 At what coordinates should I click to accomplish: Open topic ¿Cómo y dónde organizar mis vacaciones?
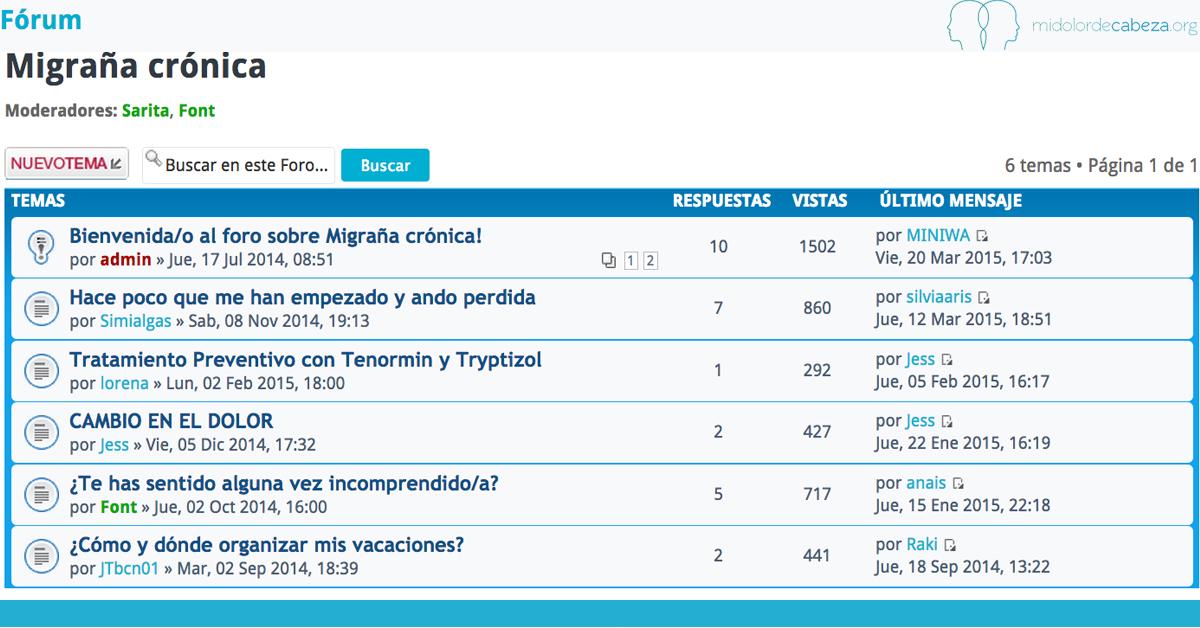[x=266, y=545]
